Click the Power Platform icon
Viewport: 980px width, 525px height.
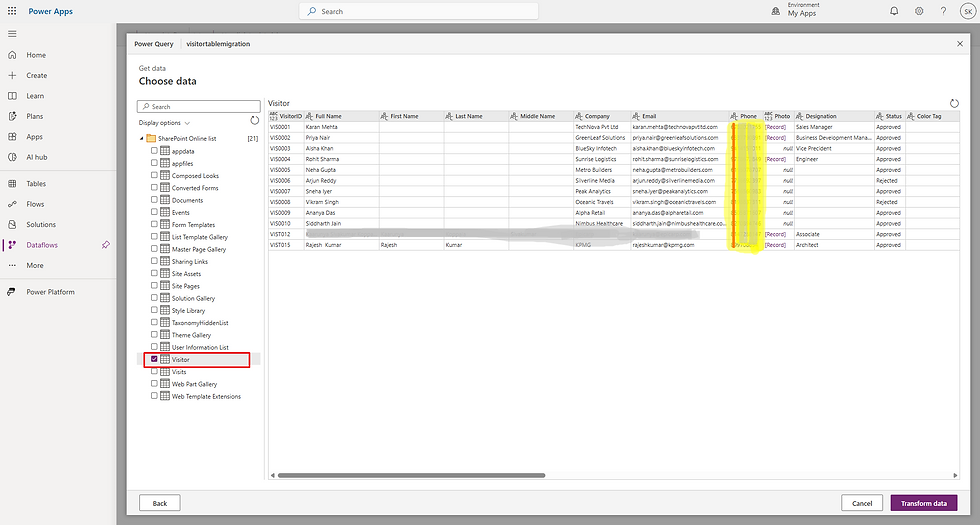pos(11,292)
